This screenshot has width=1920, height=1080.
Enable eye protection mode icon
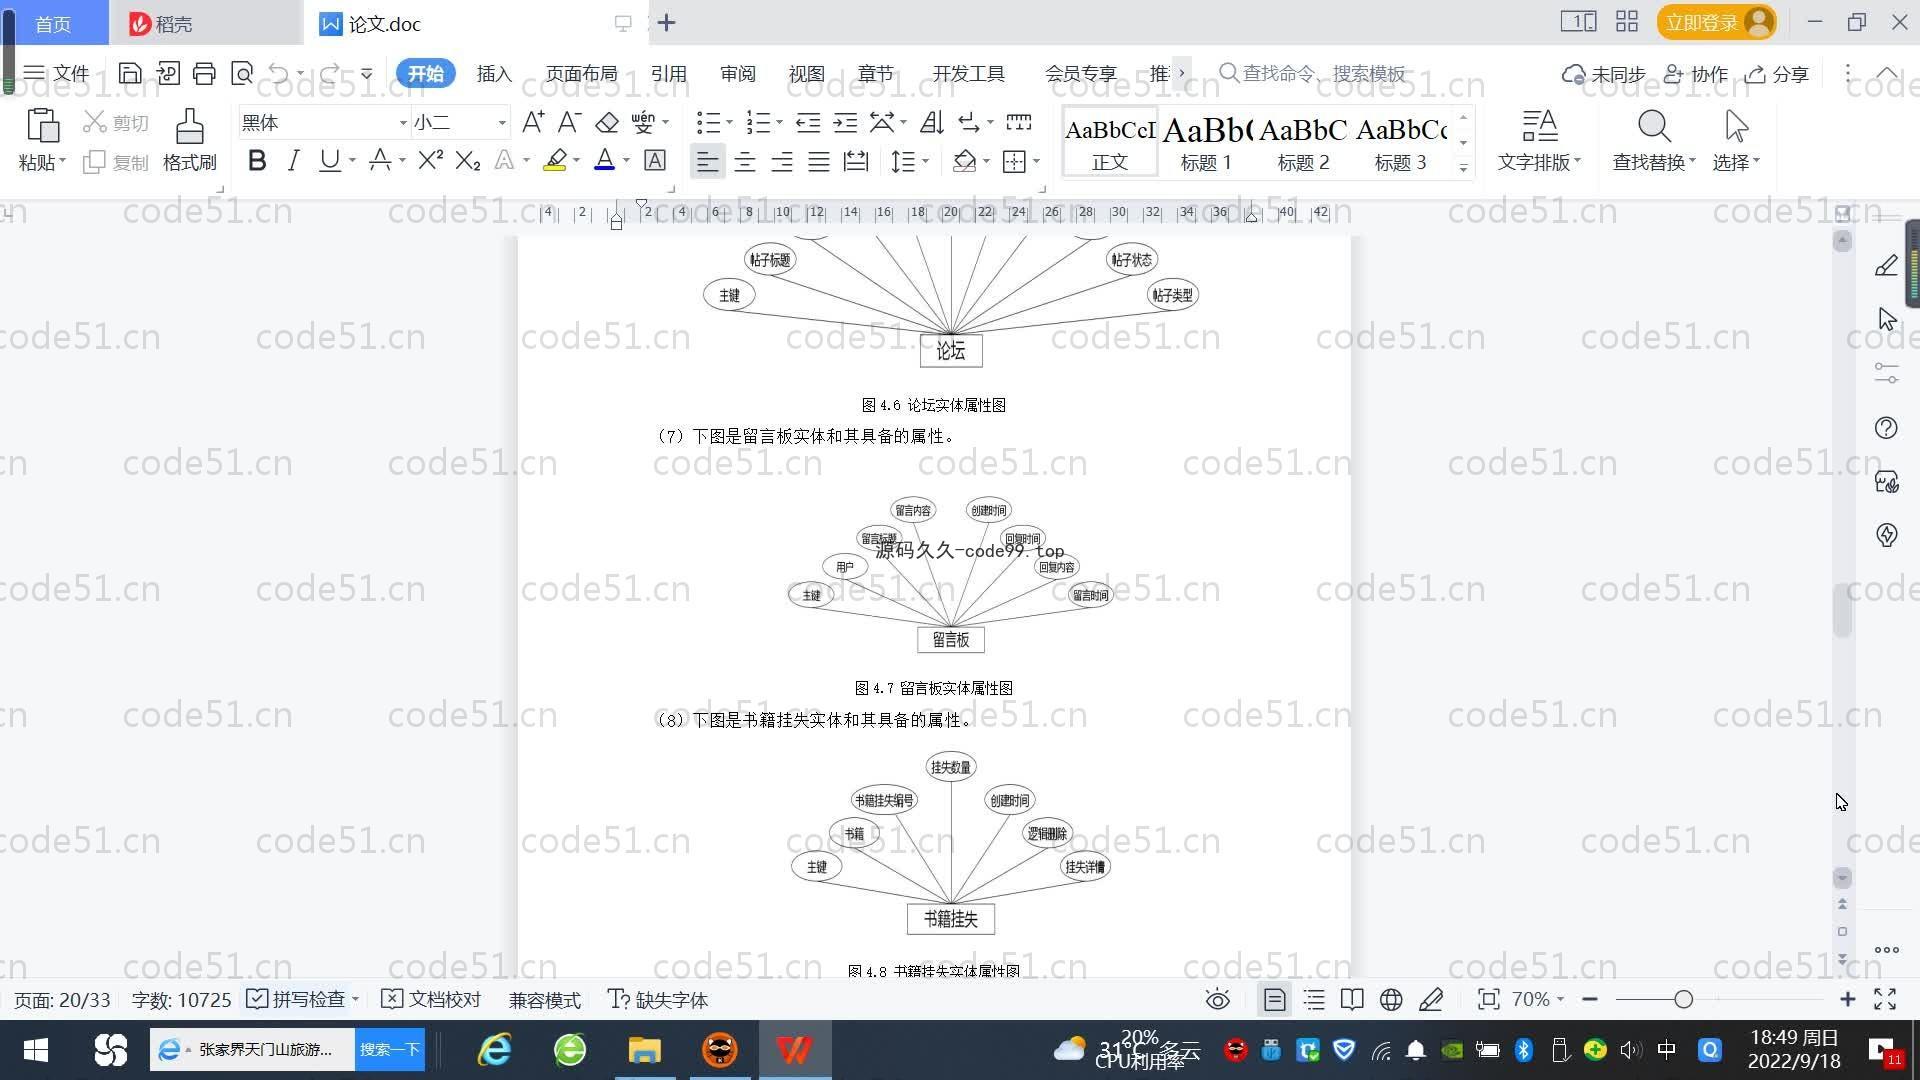pyautogui.click(x=1217, y=999)
